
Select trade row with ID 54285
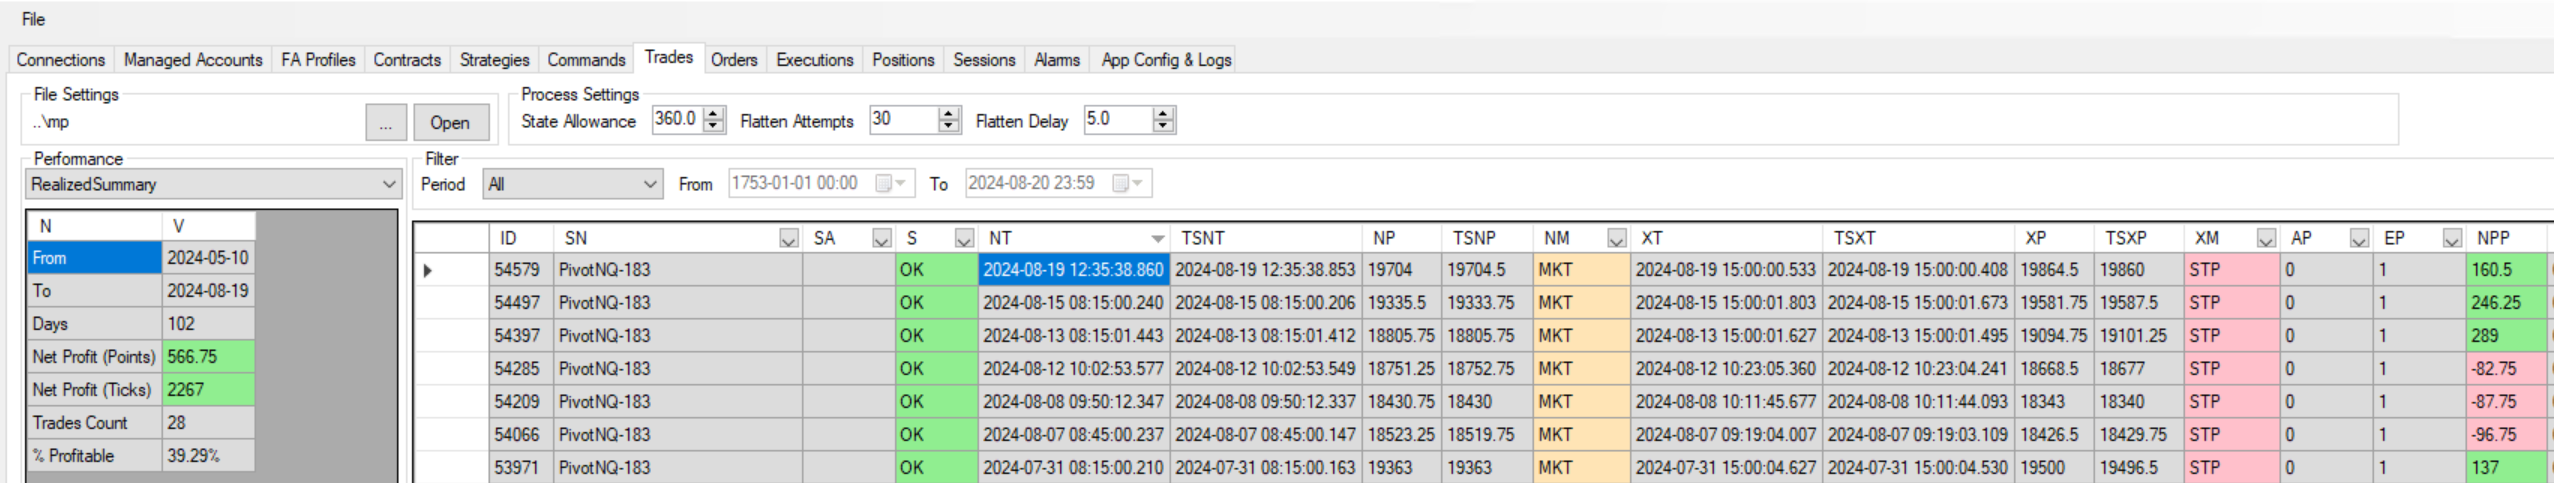tap(516, 369)
